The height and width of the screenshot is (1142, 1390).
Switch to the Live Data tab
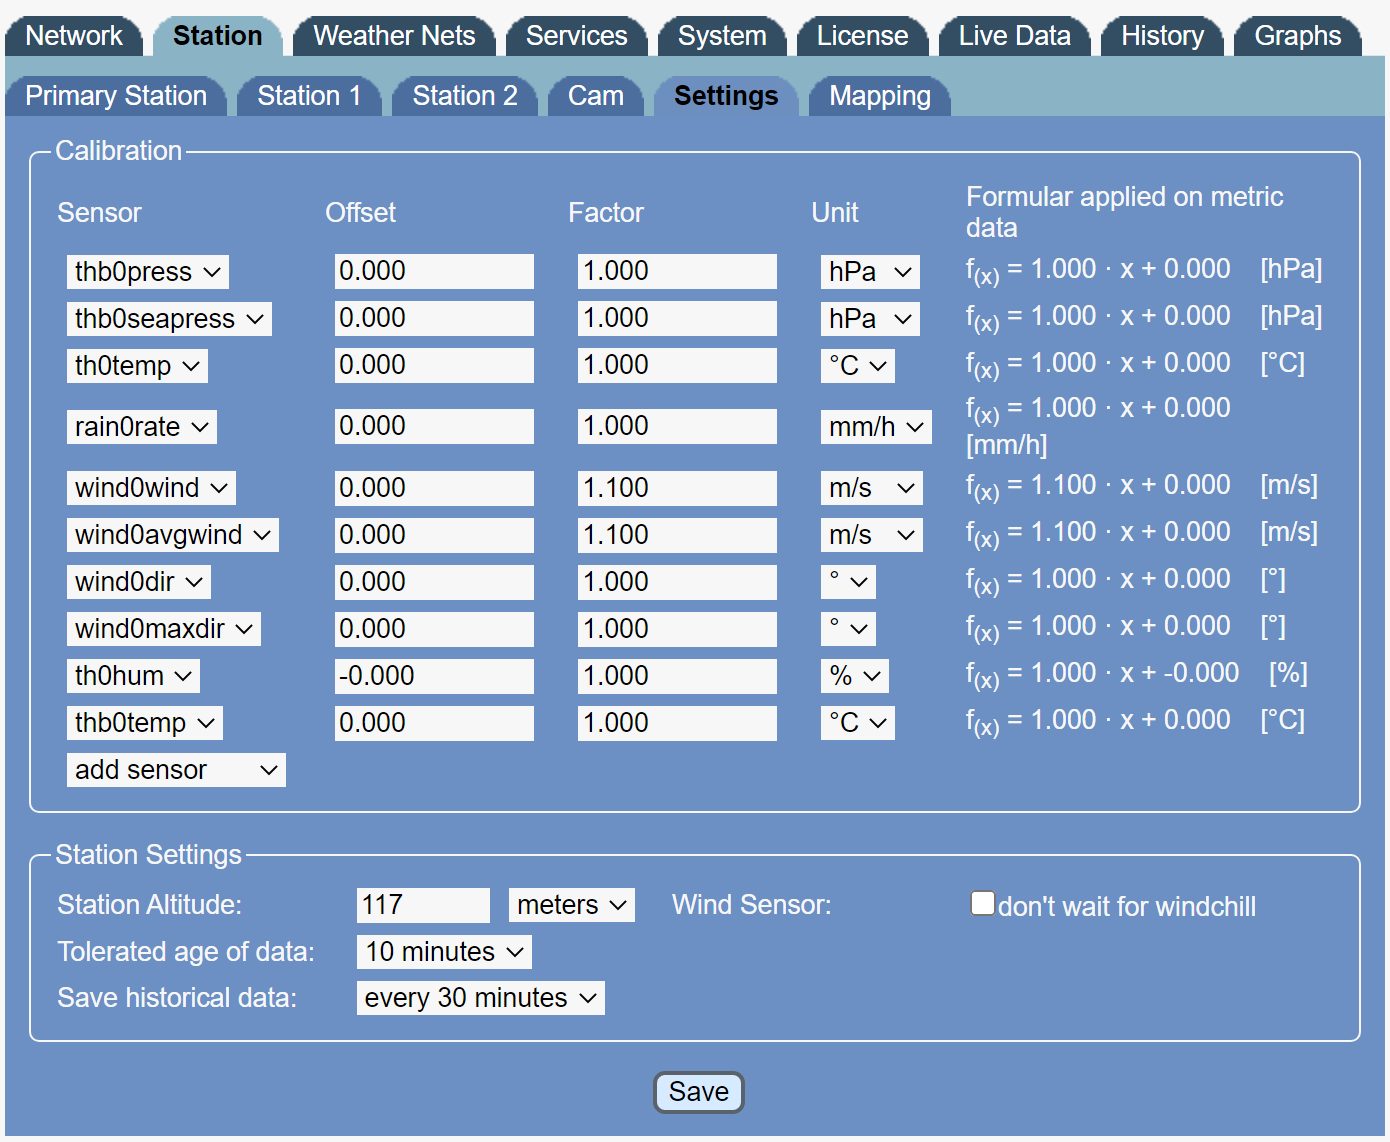[x=1013, y=36]
